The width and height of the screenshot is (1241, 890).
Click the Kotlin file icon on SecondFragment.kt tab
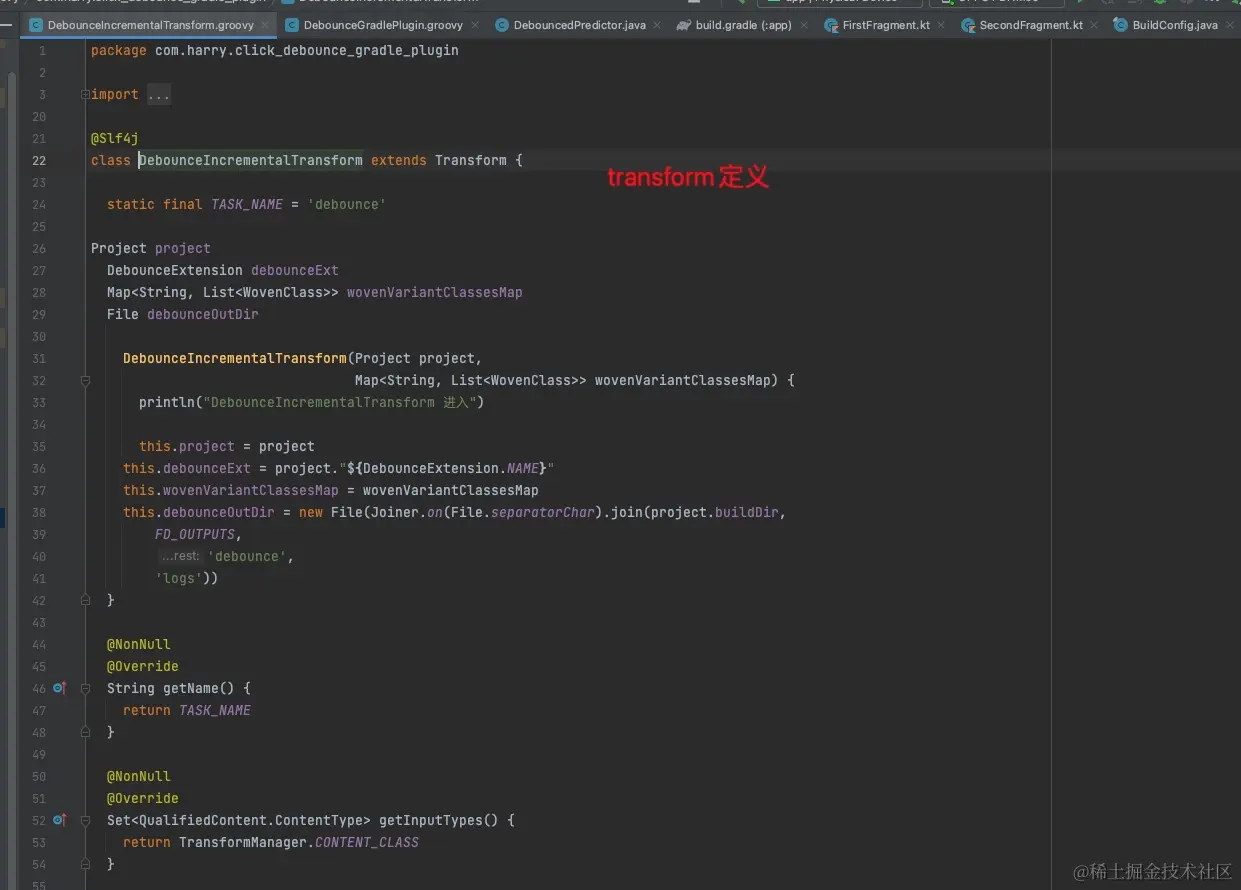[x=968, y=25]
